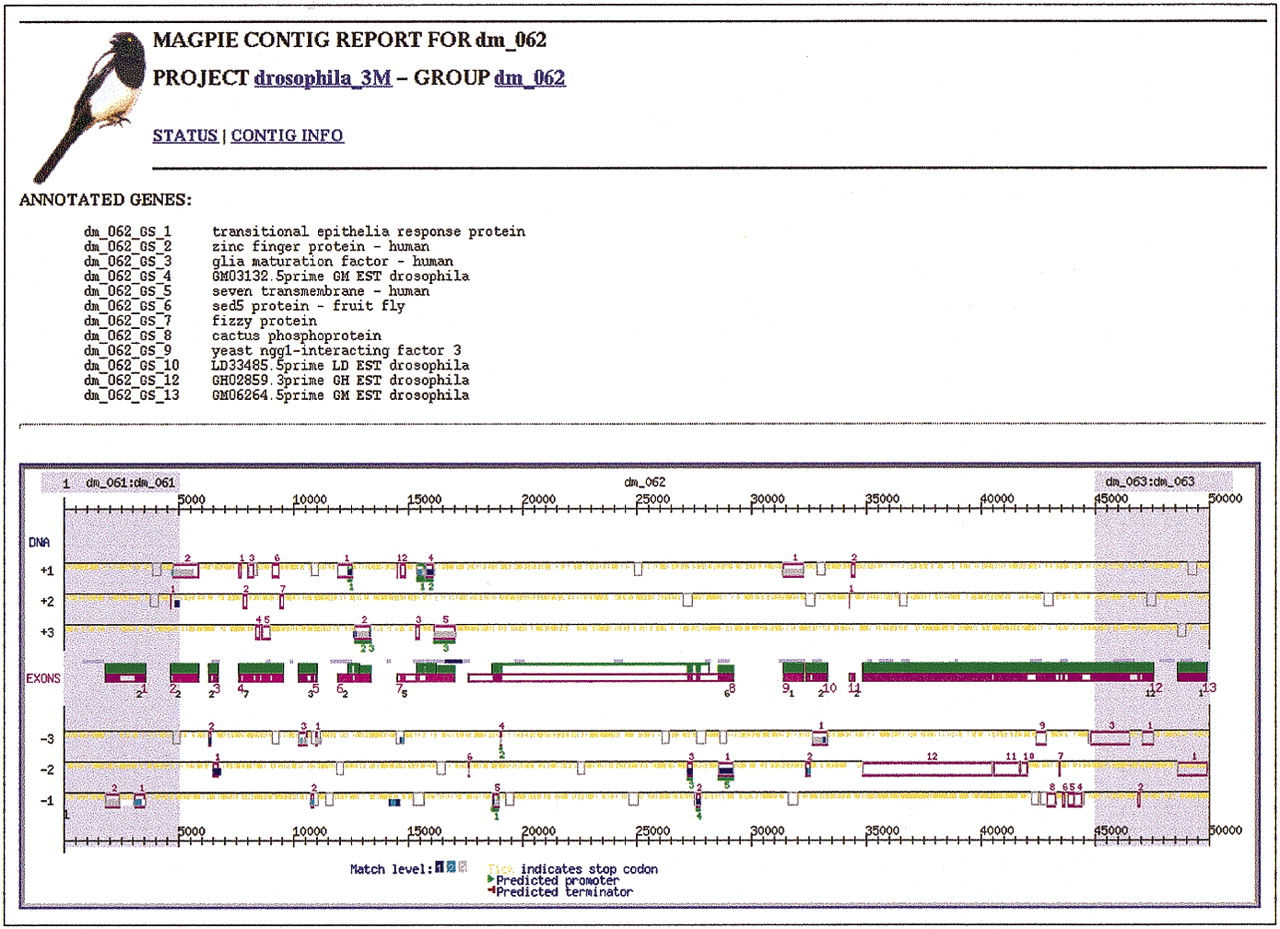Select ORF box 3 on the -3 strand
This screenshot has height=929, width=1280.
point(1109,738)
